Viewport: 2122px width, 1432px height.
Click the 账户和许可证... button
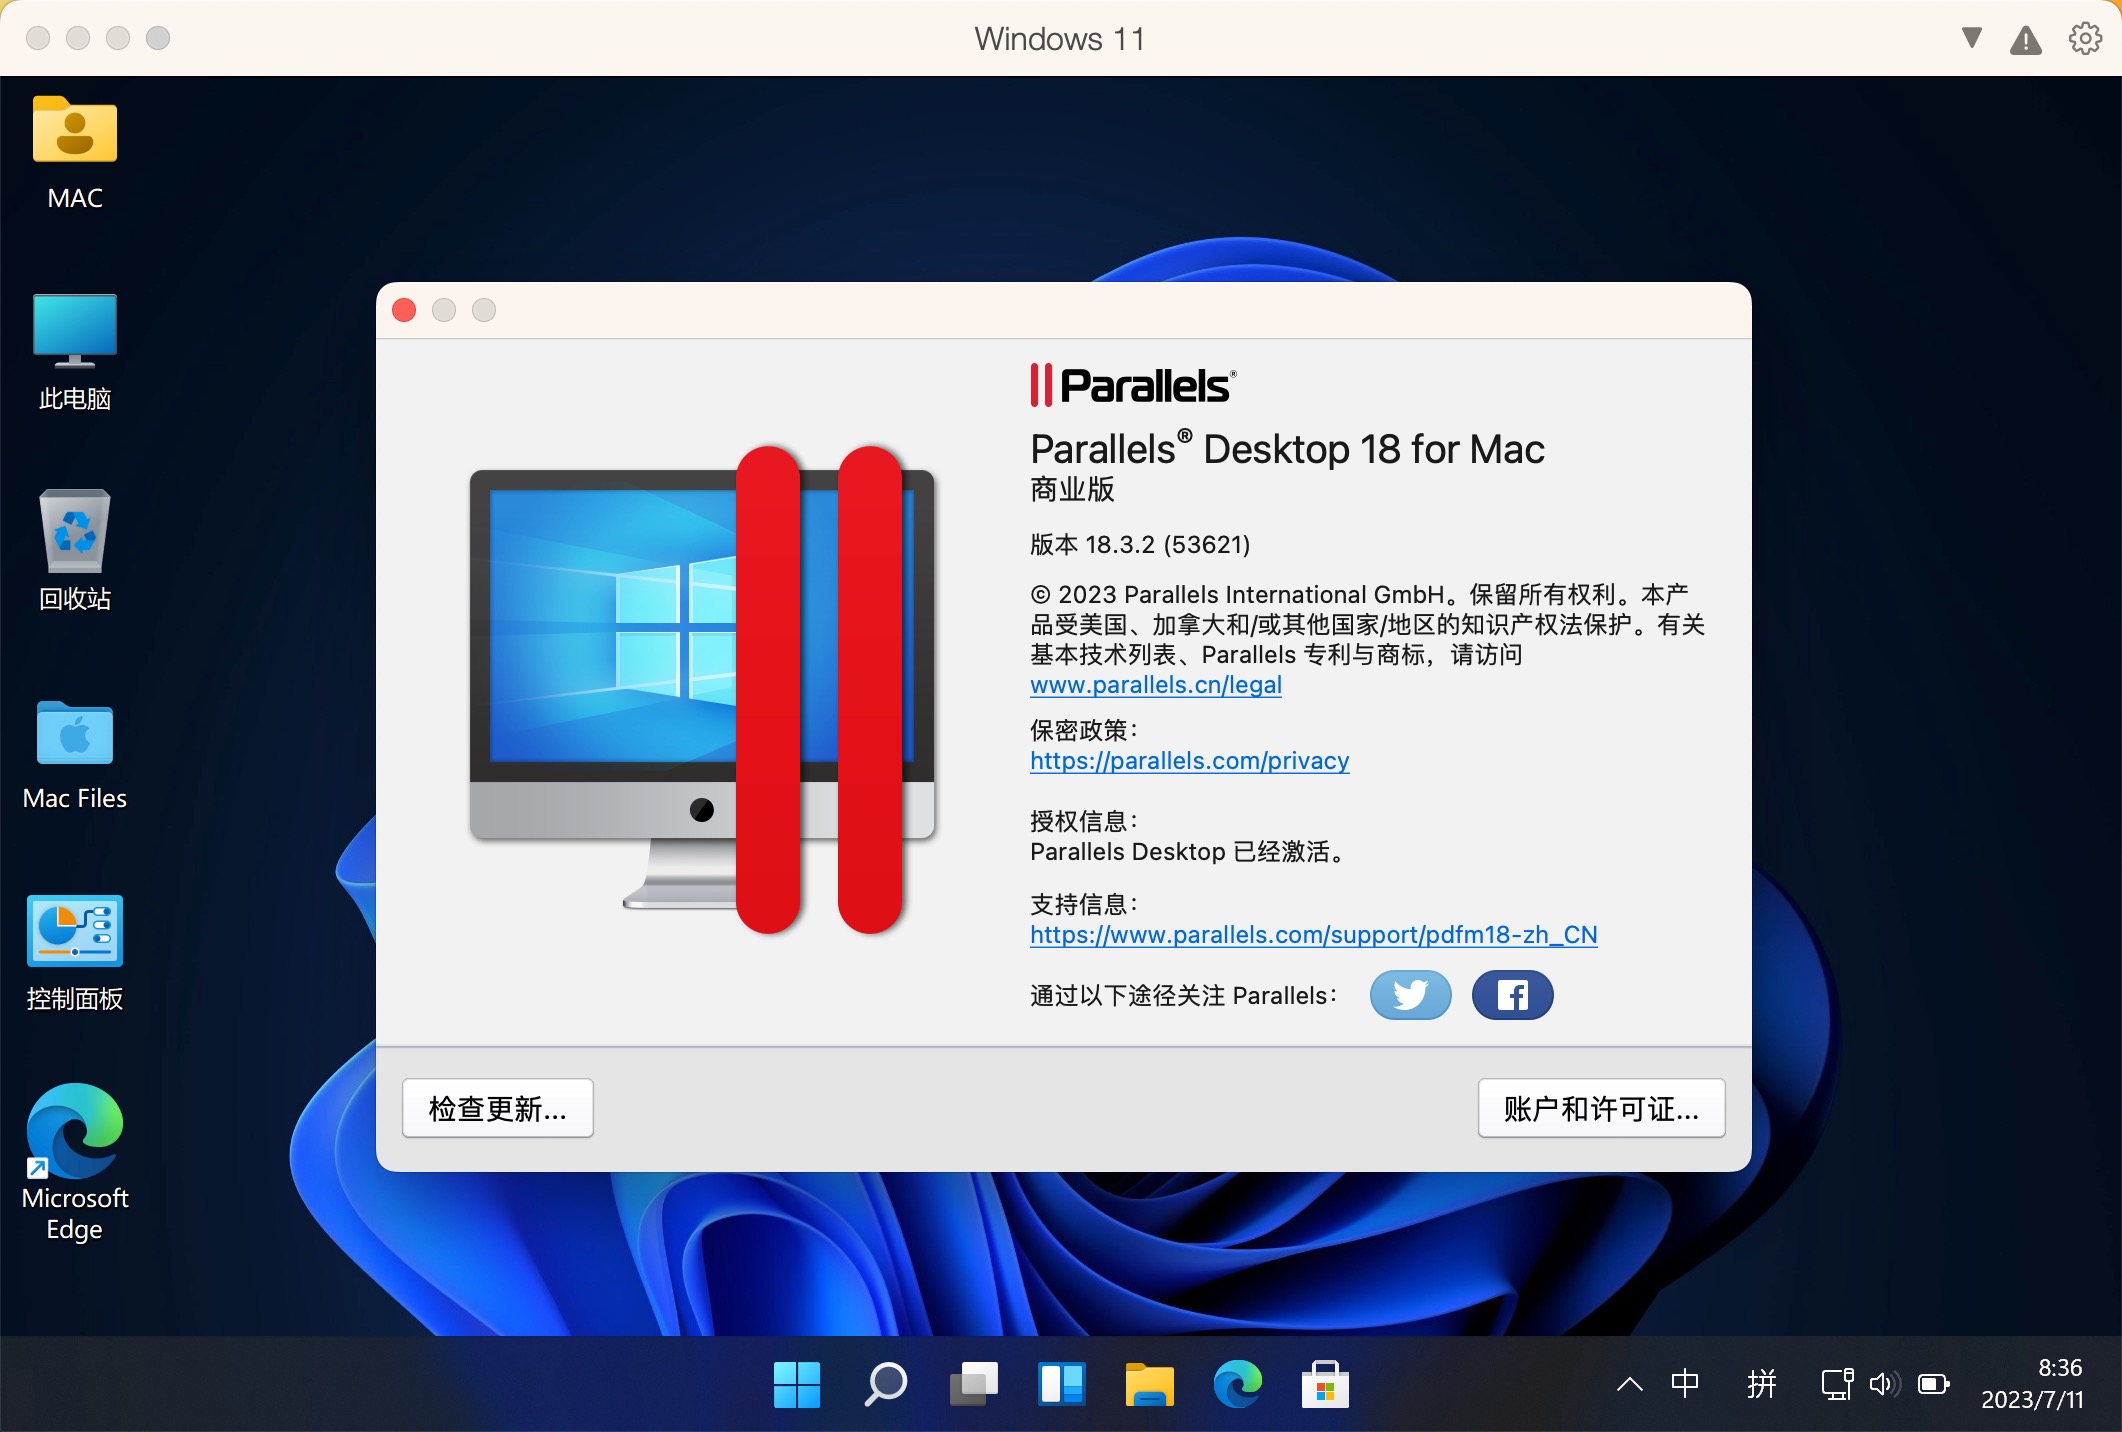point(1601,1108)
